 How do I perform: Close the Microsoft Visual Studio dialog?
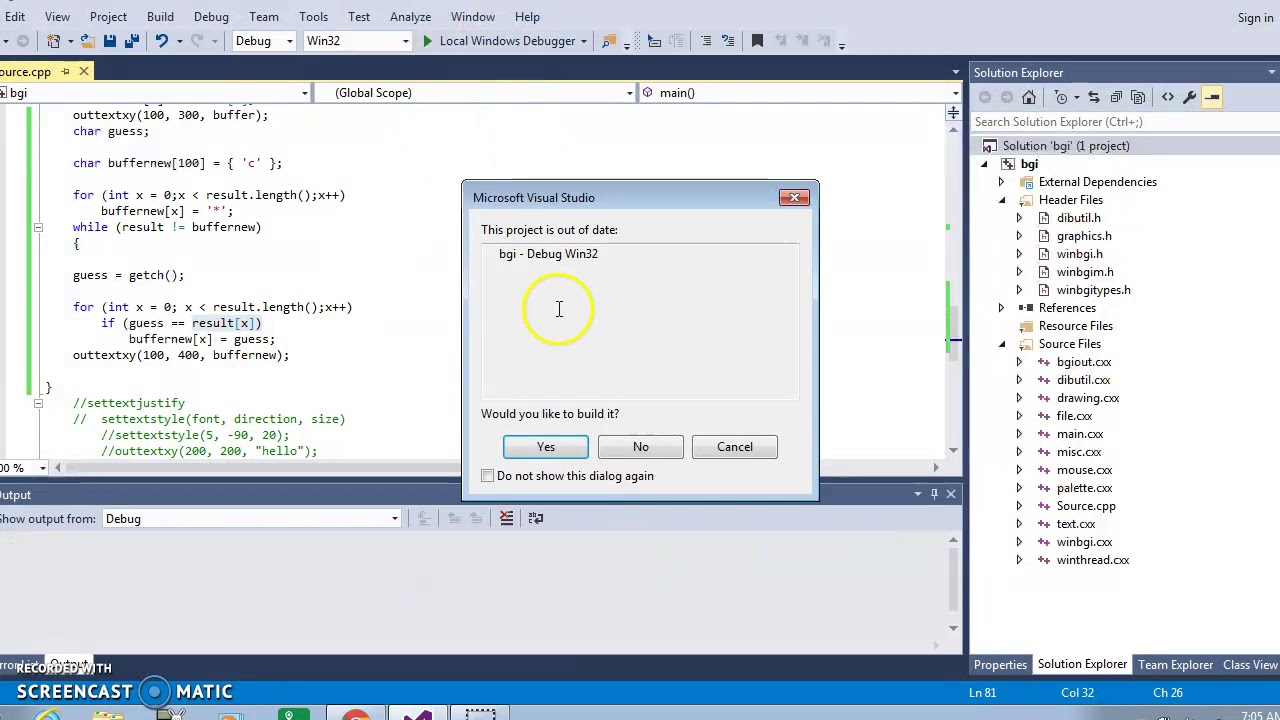(x=795, y=197)
